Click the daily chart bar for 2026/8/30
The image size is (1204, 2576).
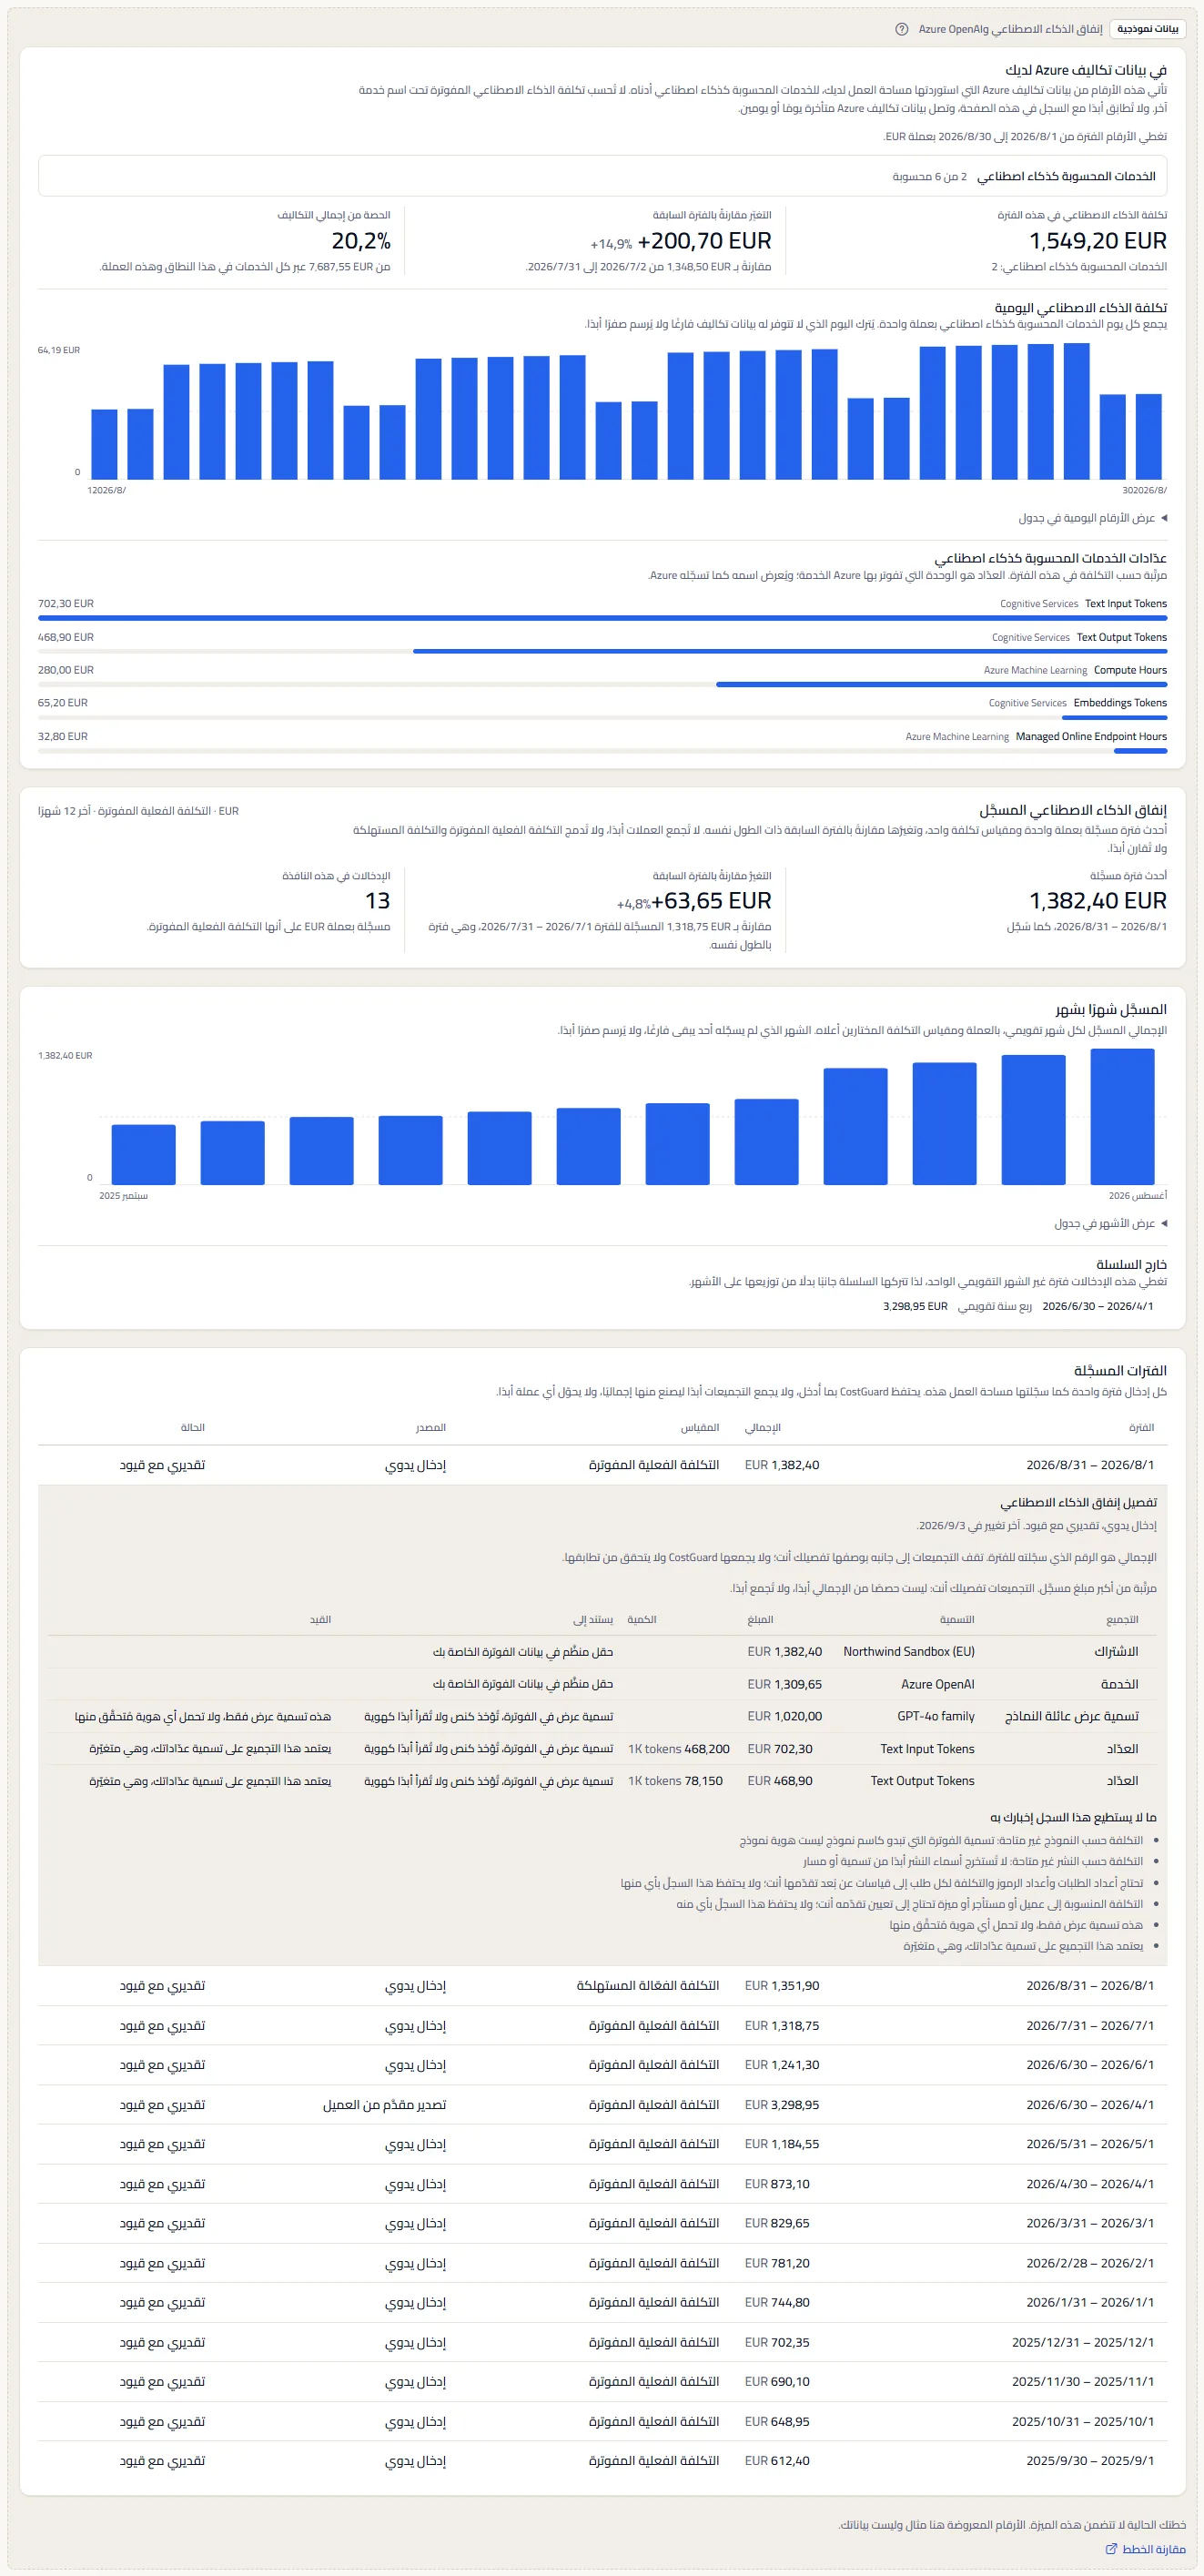1148,437
